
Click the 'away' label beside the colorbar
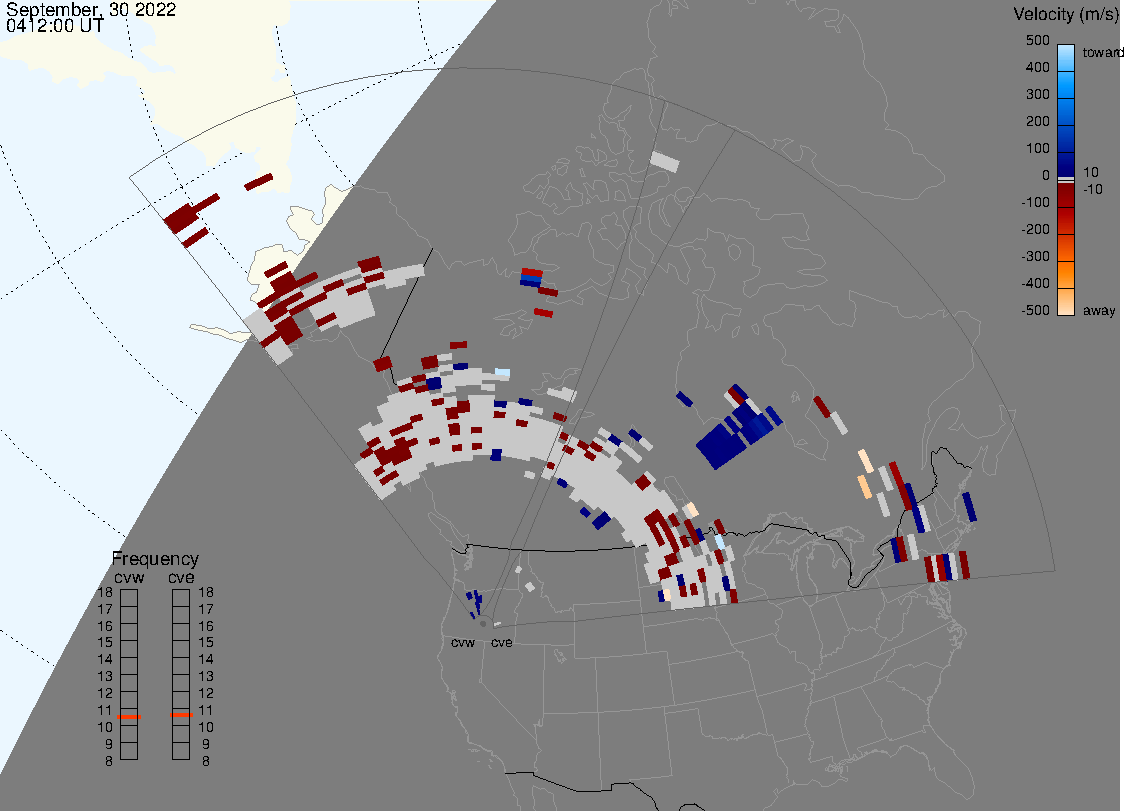pos(1099,310)
